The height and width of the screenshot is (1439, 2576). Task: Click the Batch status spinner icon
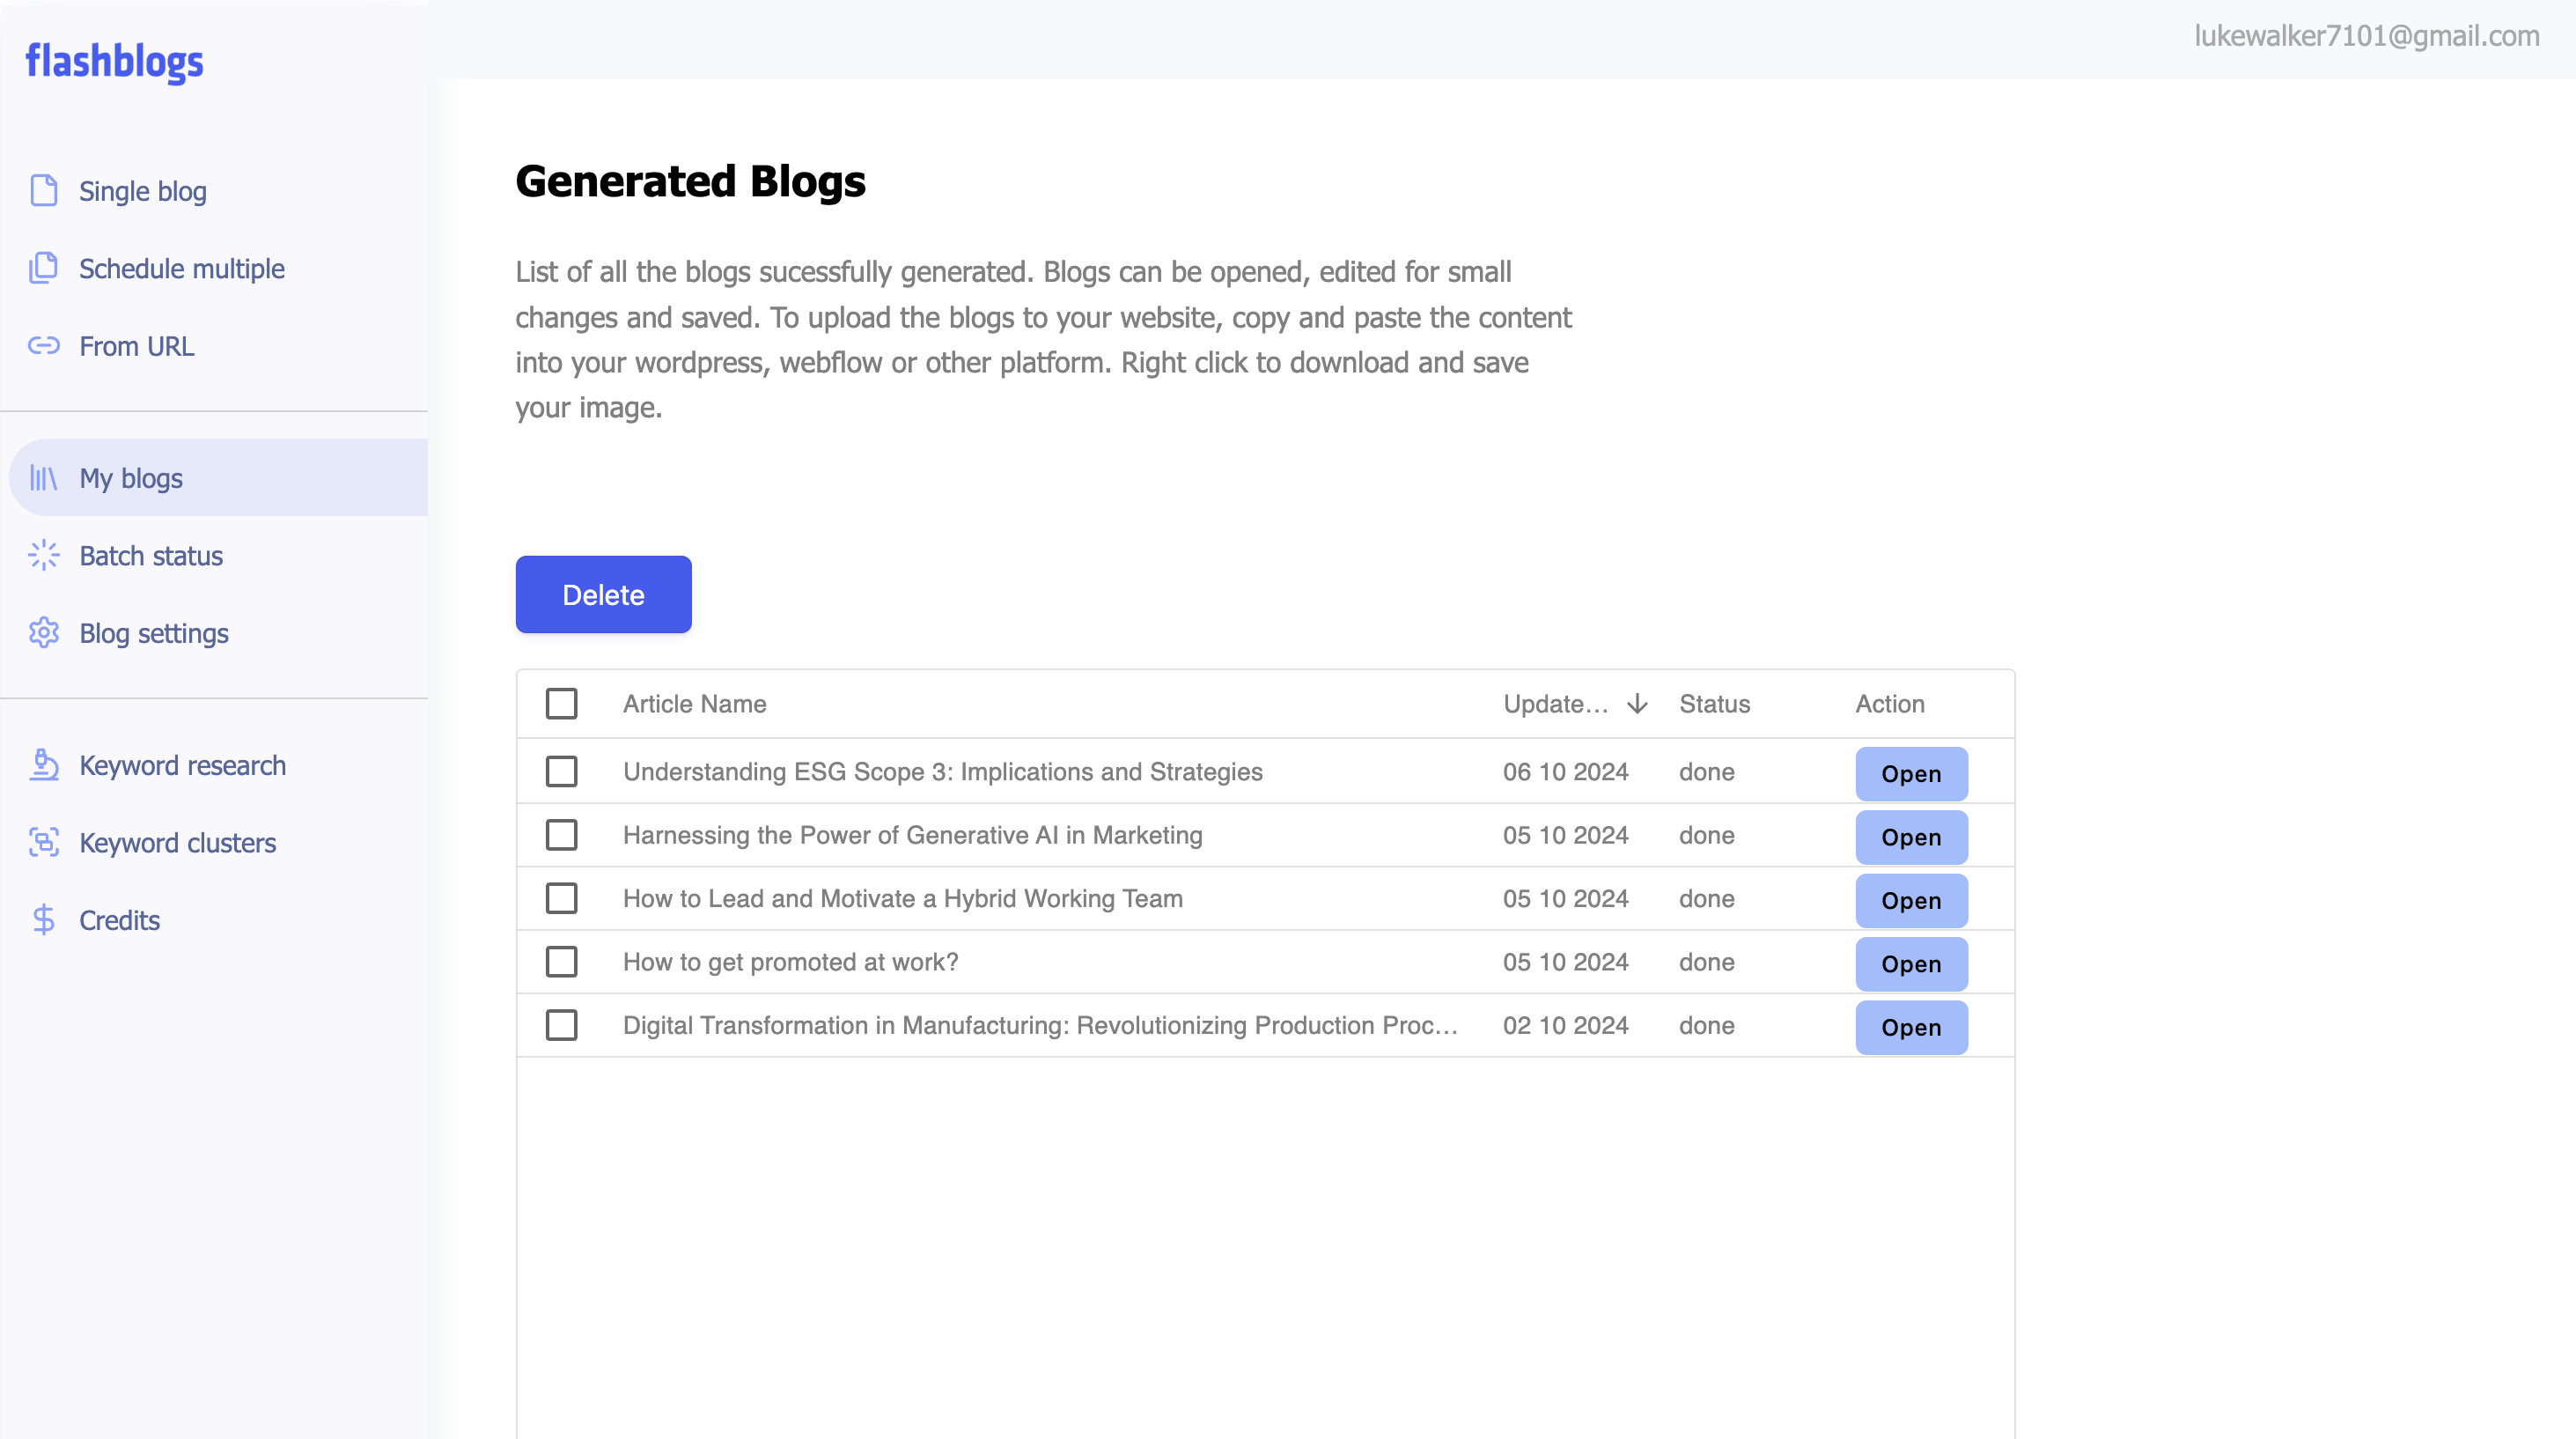(44, 555)
